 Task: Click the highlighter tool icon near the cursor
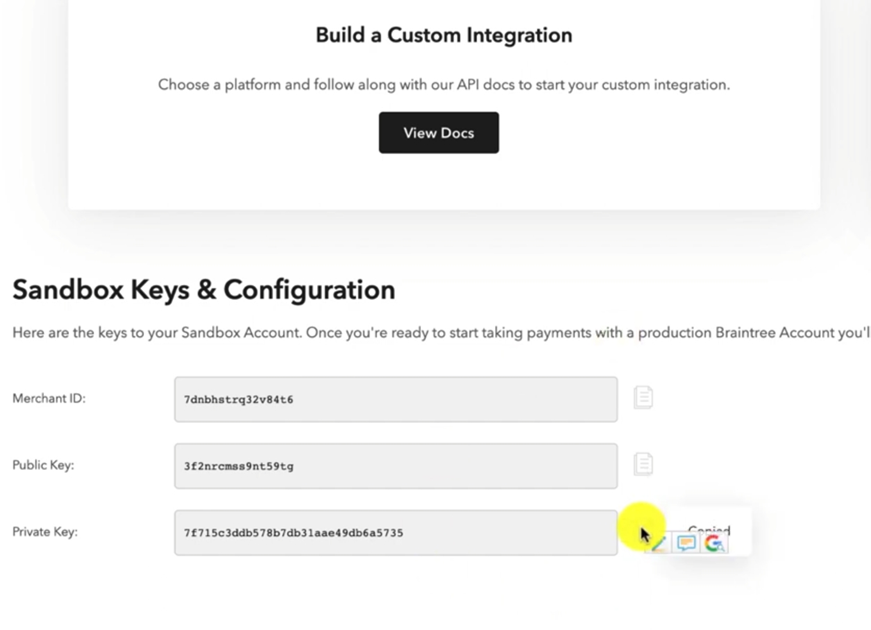point(657,543)
